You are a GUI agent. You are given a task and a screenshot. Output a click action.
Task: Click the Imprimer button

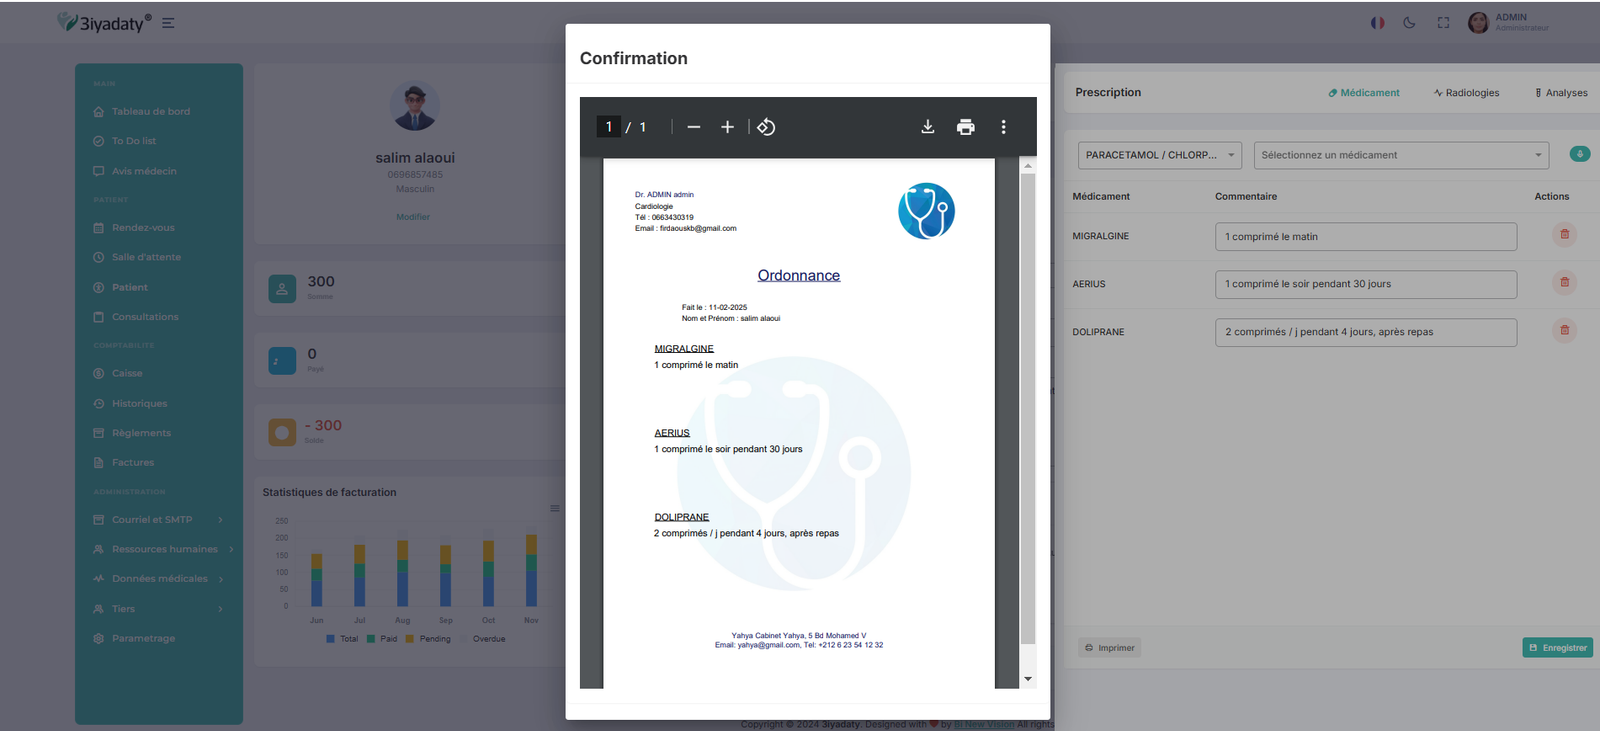click(1109, 648)
